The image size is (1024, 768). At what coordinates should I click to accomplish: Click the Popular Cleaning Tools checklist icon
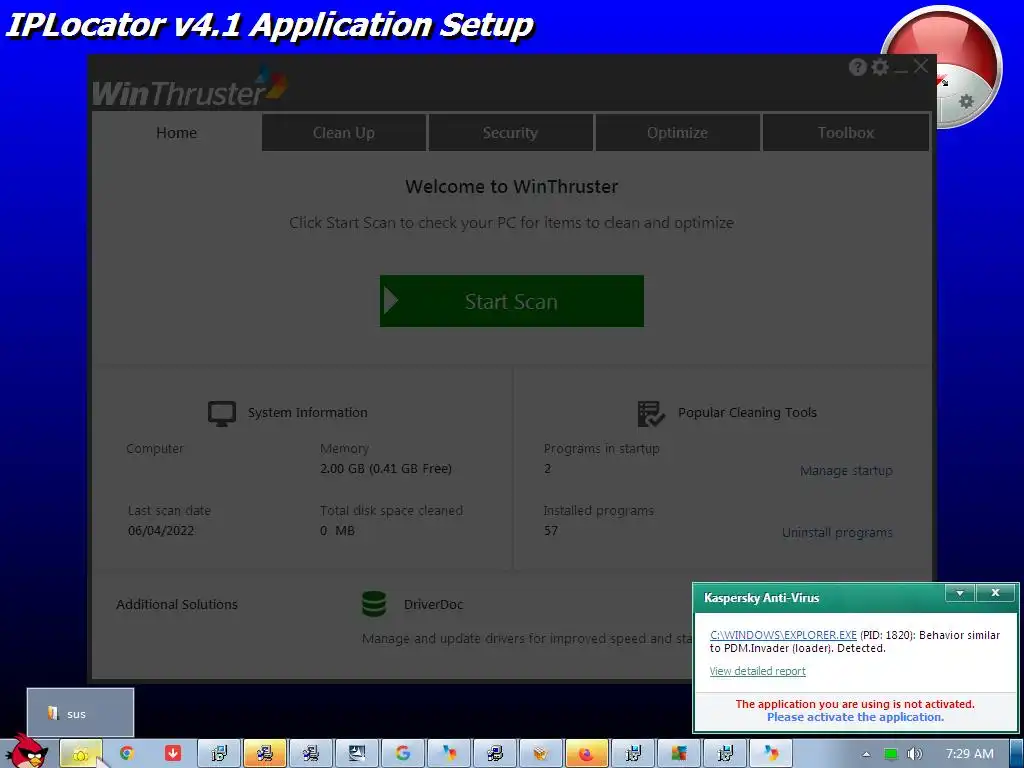tap(650, 413)
